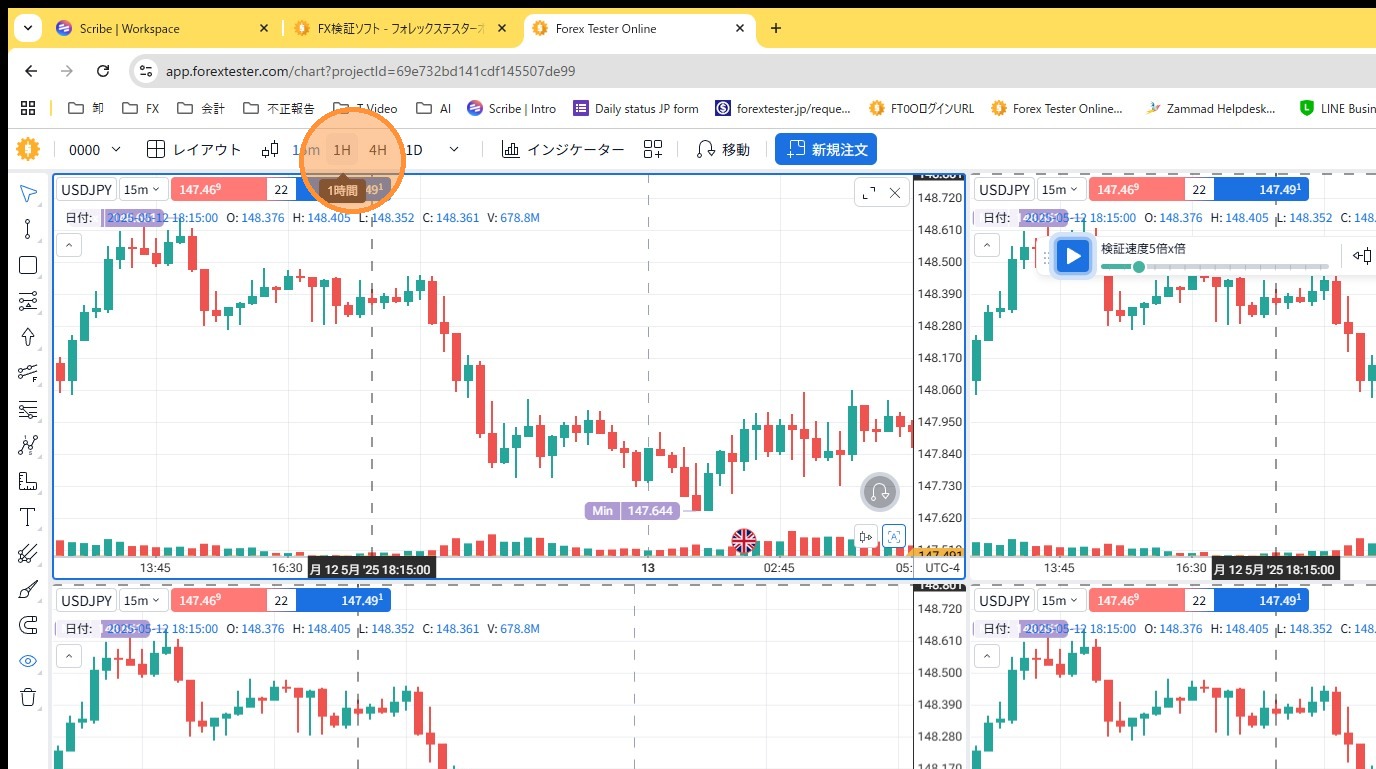The image size is (1376, 769).
Task: Switch to the Scribe | Workspace tab
Action: tap(163, 28)
